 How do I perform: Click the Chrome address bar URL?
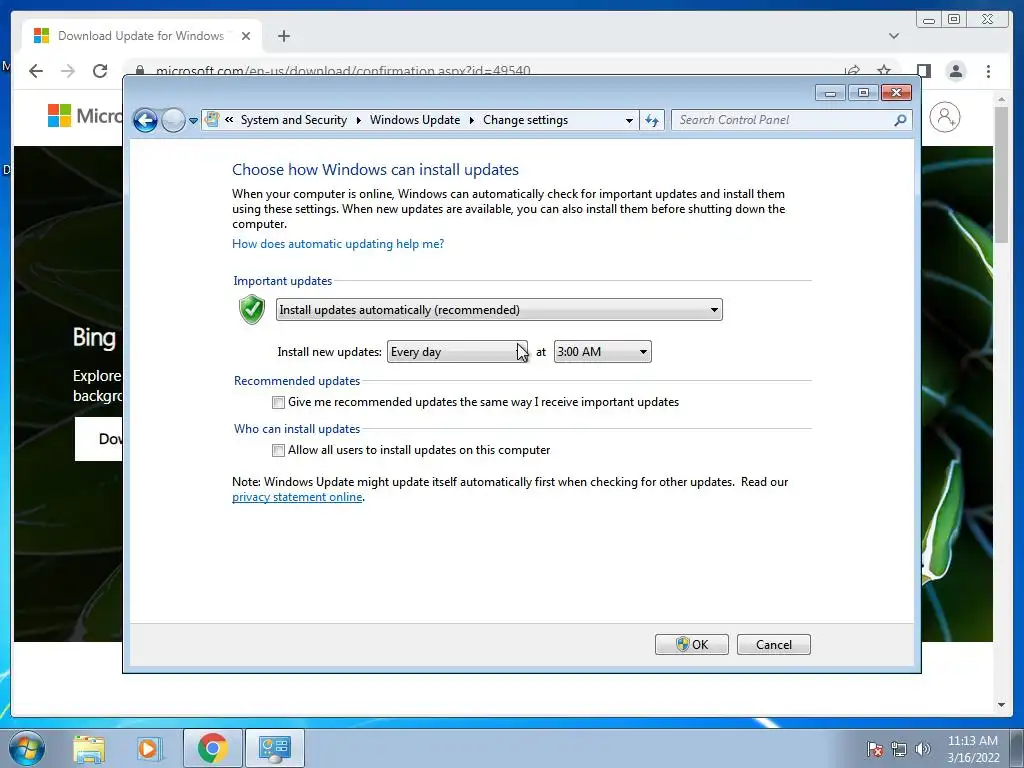(x=343, y=71)
